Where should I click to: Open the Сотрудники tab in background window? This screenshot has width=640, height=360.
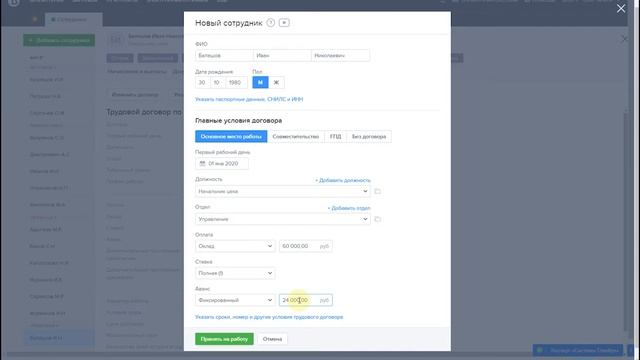73,20
